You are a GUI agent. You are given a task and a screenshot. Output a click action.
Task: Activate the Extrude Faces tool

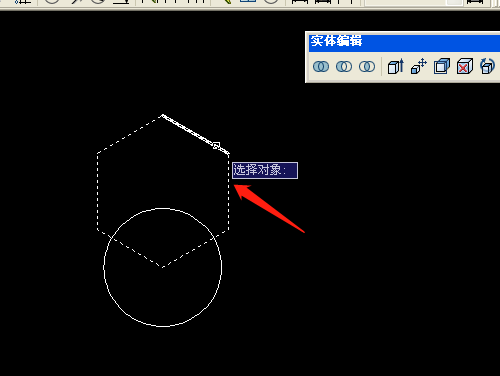pyautogui.click(x=396, y=66)
